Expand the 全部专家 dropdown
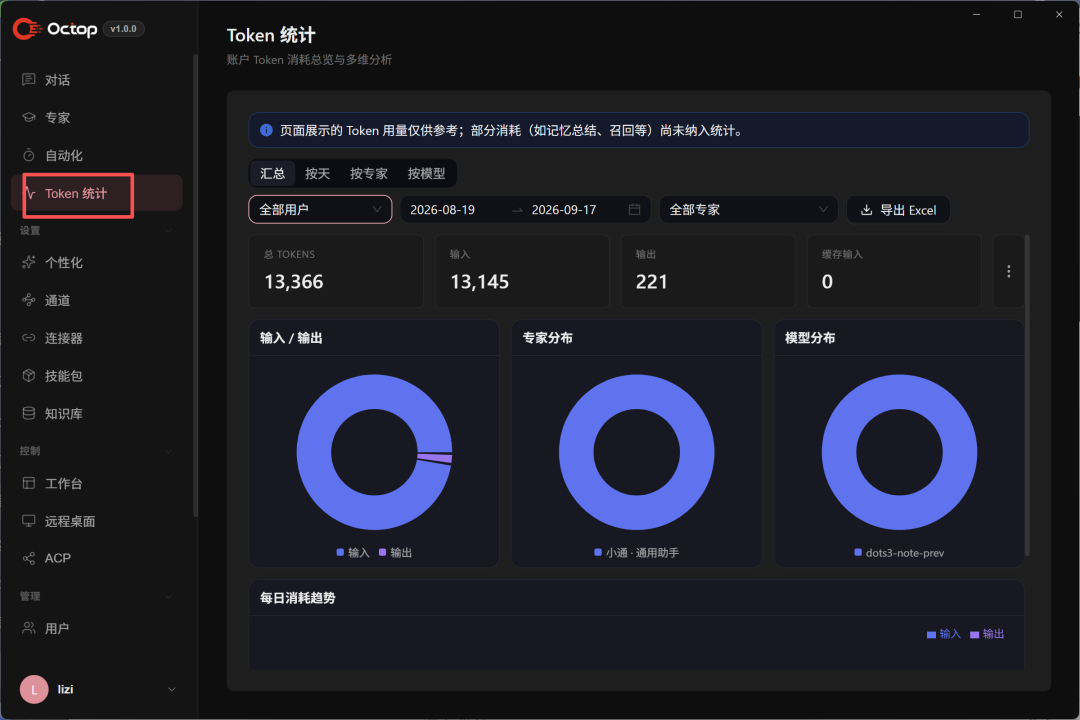This screenshot has width=1080, height=720. click(748, 209)
